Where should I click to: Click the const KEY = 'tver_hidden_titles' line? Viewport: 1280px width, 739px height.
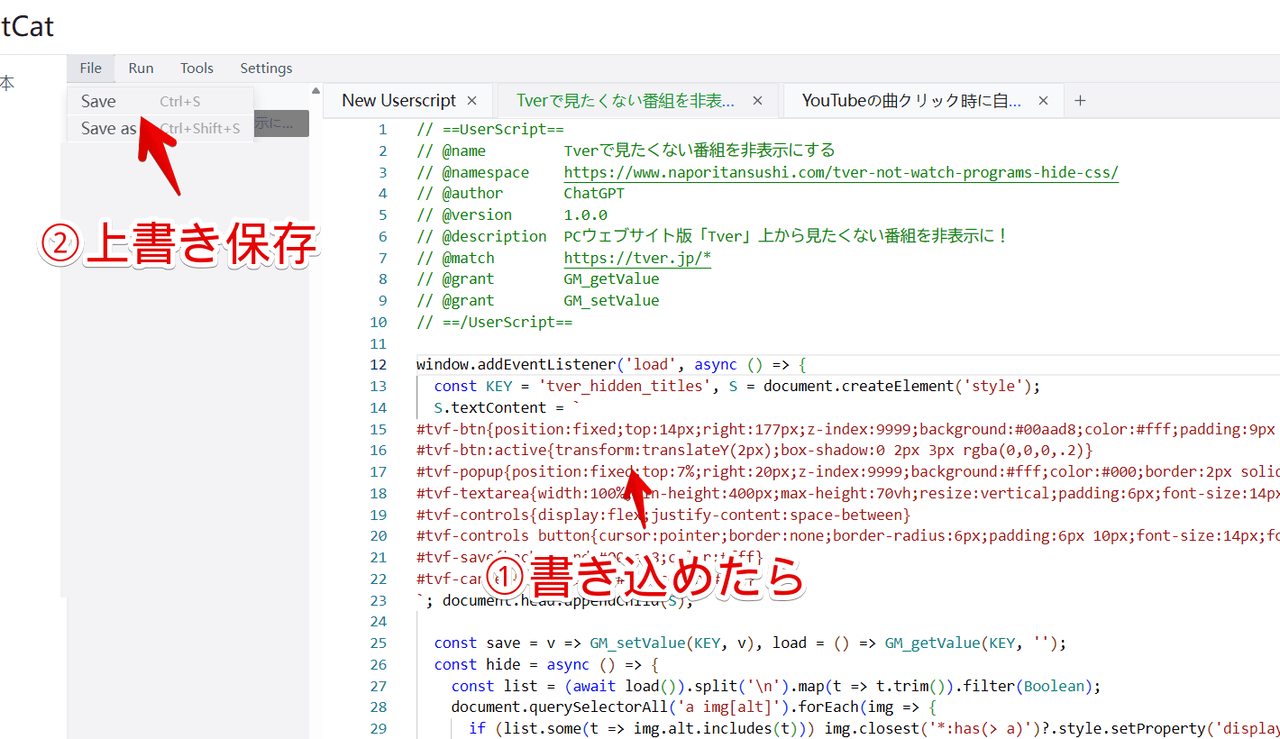pos(737,386)
